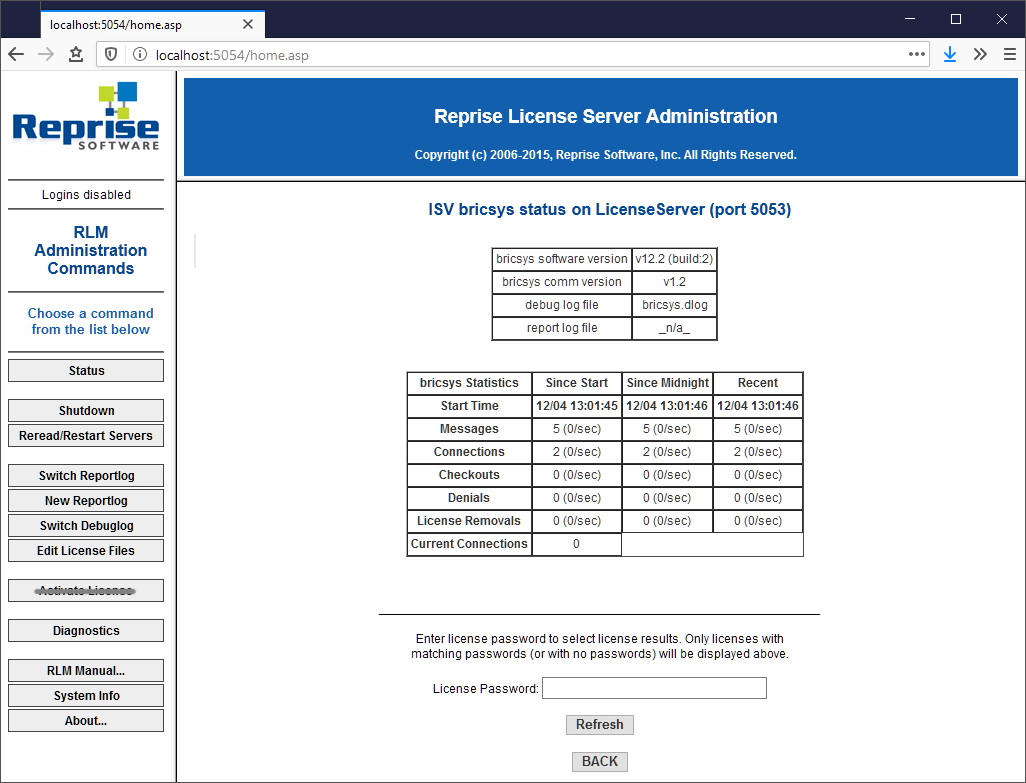1026x783 pixels.
Task: Click the 'Checkouts' row label
Action: point(469,475)
